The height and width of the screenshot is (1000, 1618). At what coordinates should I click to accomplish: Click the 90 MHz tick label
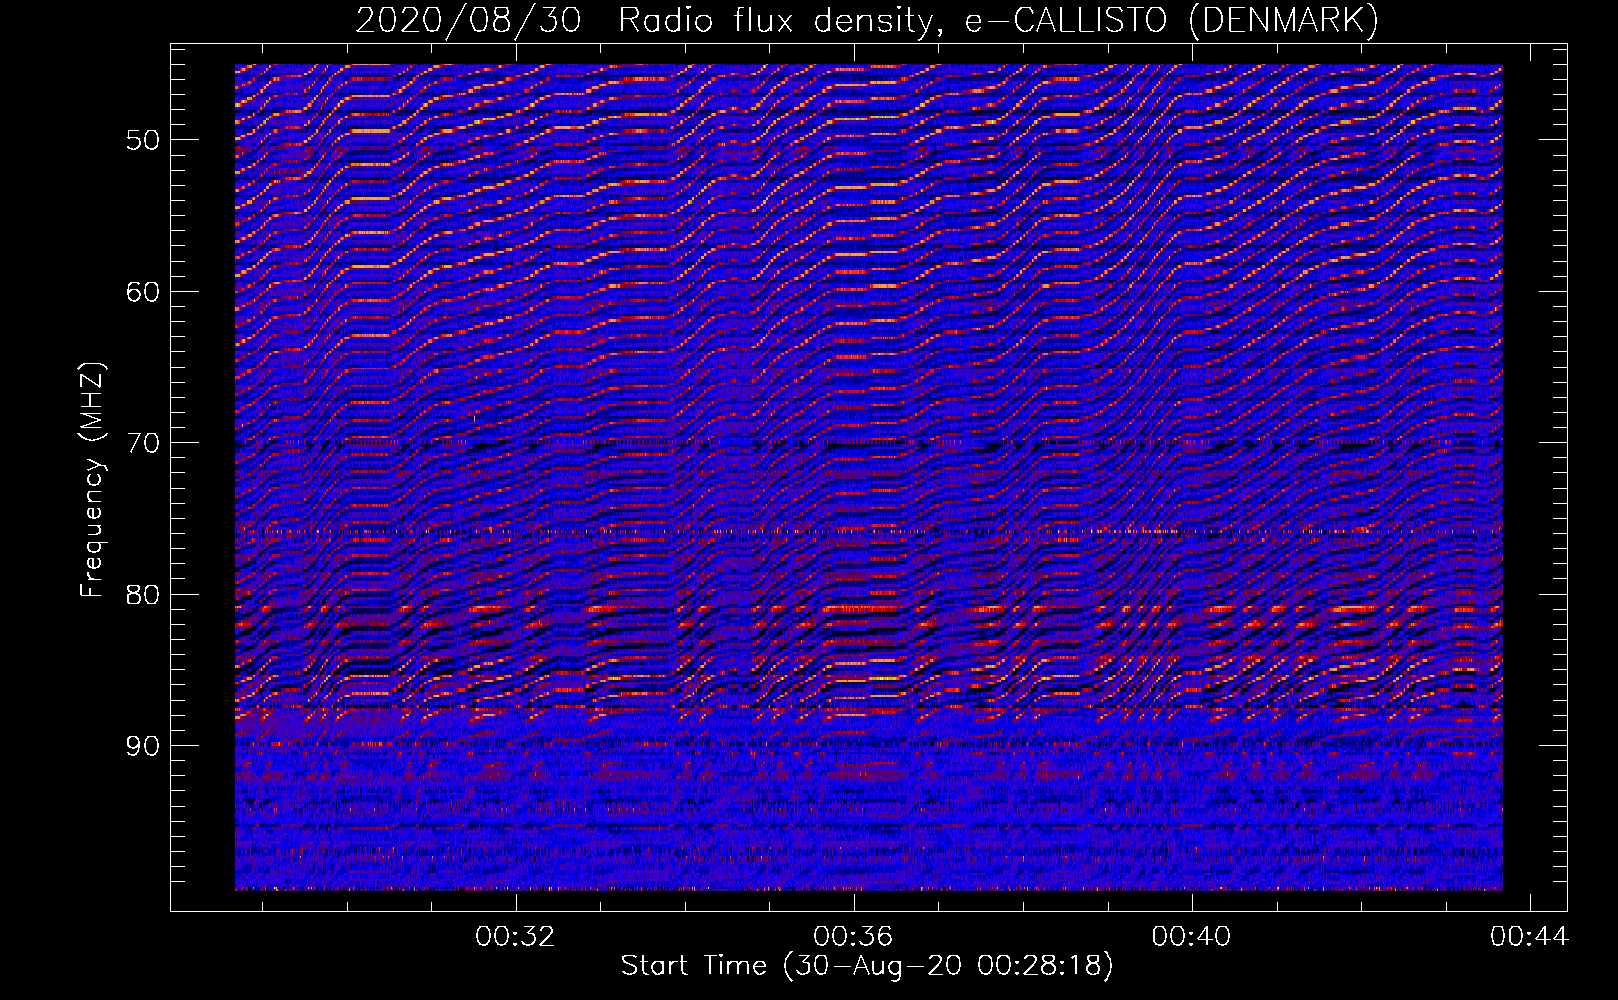coord(143,746)
